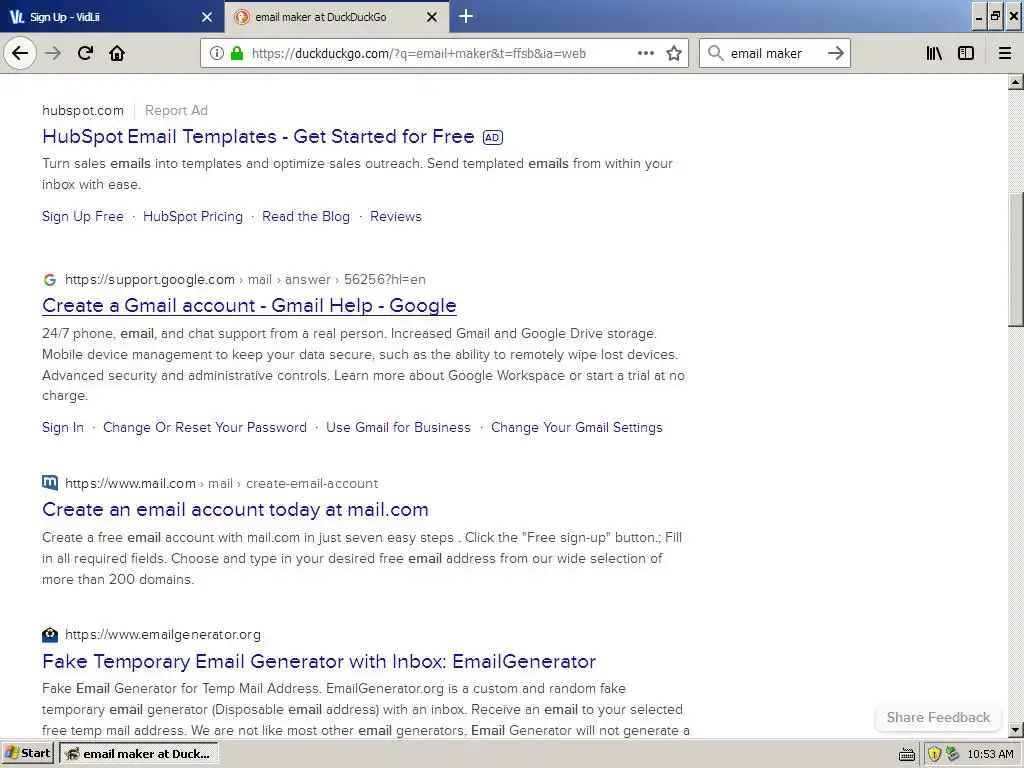The height and width of the screenshot is (768, 1024).
Task: Click the AD badge next to HubSpot title
Action: (492, 137)
